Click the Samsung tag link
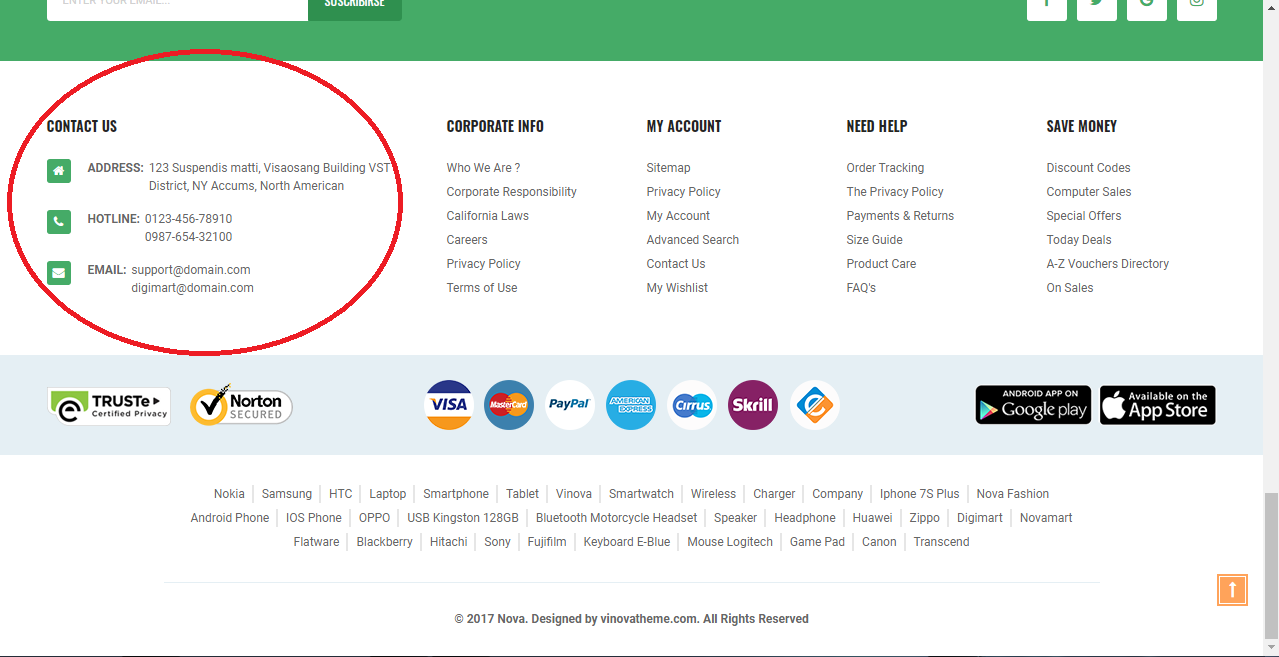The height and width of the screenshot is (657, 1279). [x=287, y=494]
